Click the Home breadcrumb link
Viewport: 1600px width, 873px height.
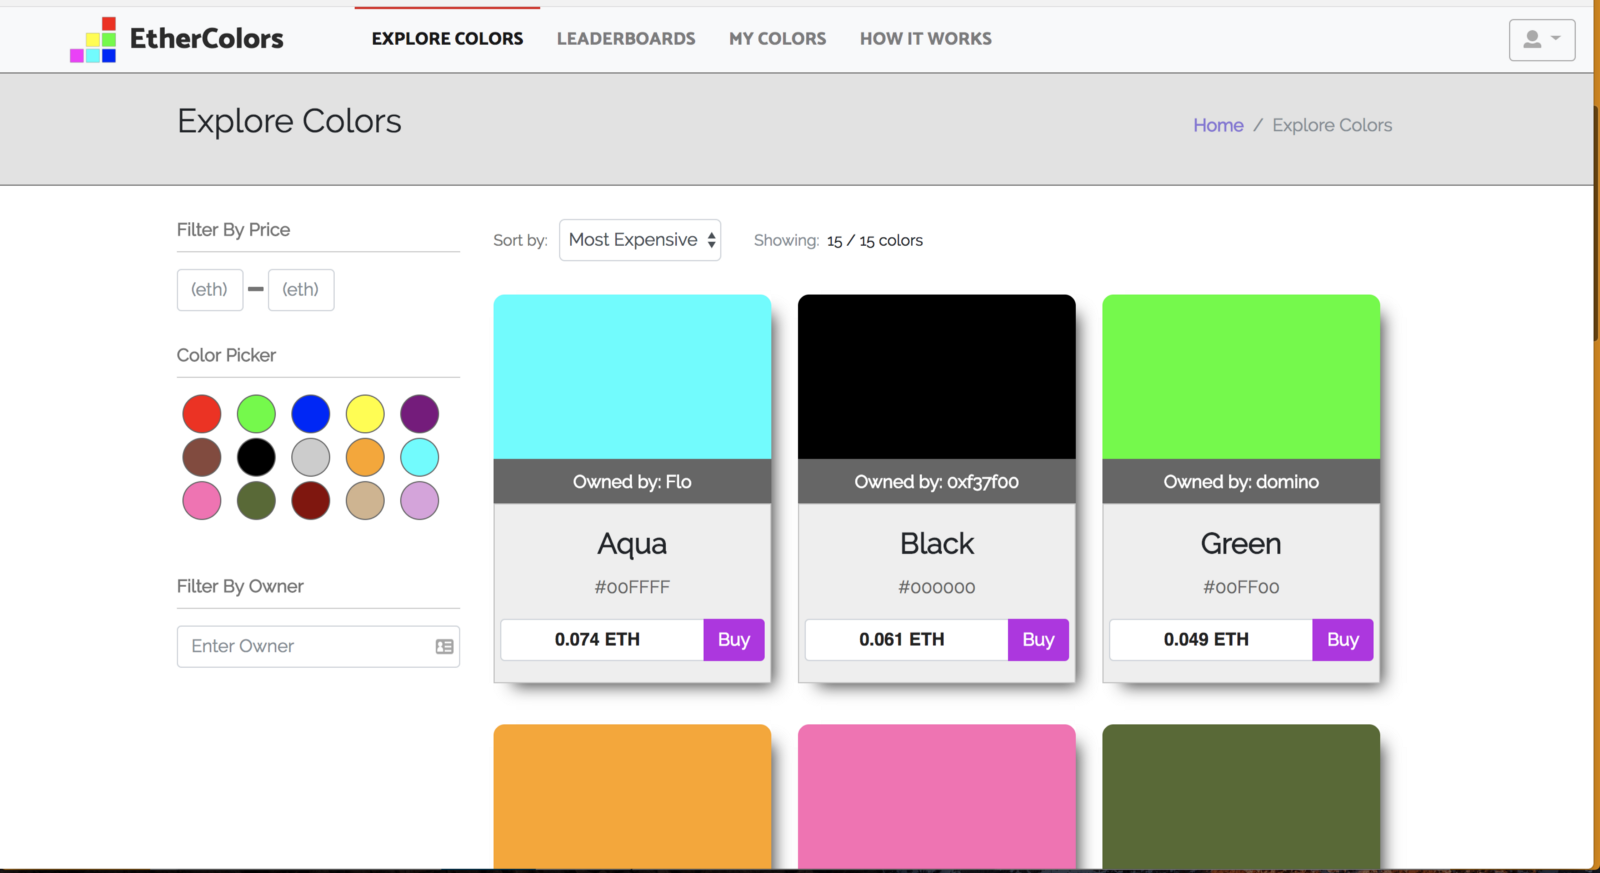point(1218,125)
